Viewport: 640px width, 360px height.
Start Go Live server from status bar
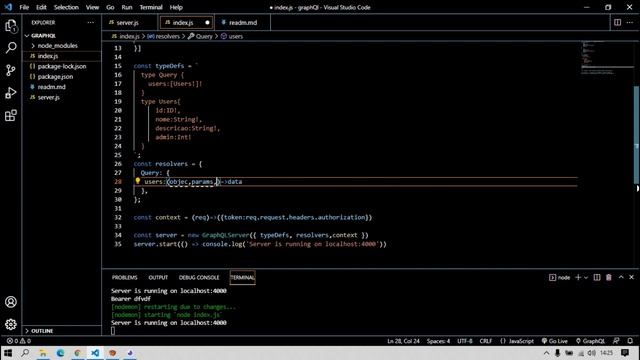point(555,341)
